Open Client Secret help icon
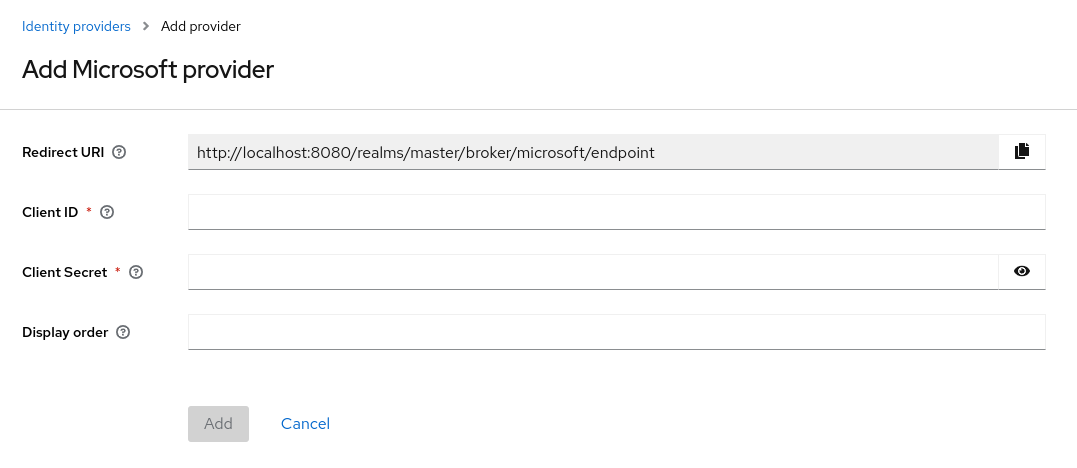Screen dimensions: 1077x468 click(x=137, y=272)
